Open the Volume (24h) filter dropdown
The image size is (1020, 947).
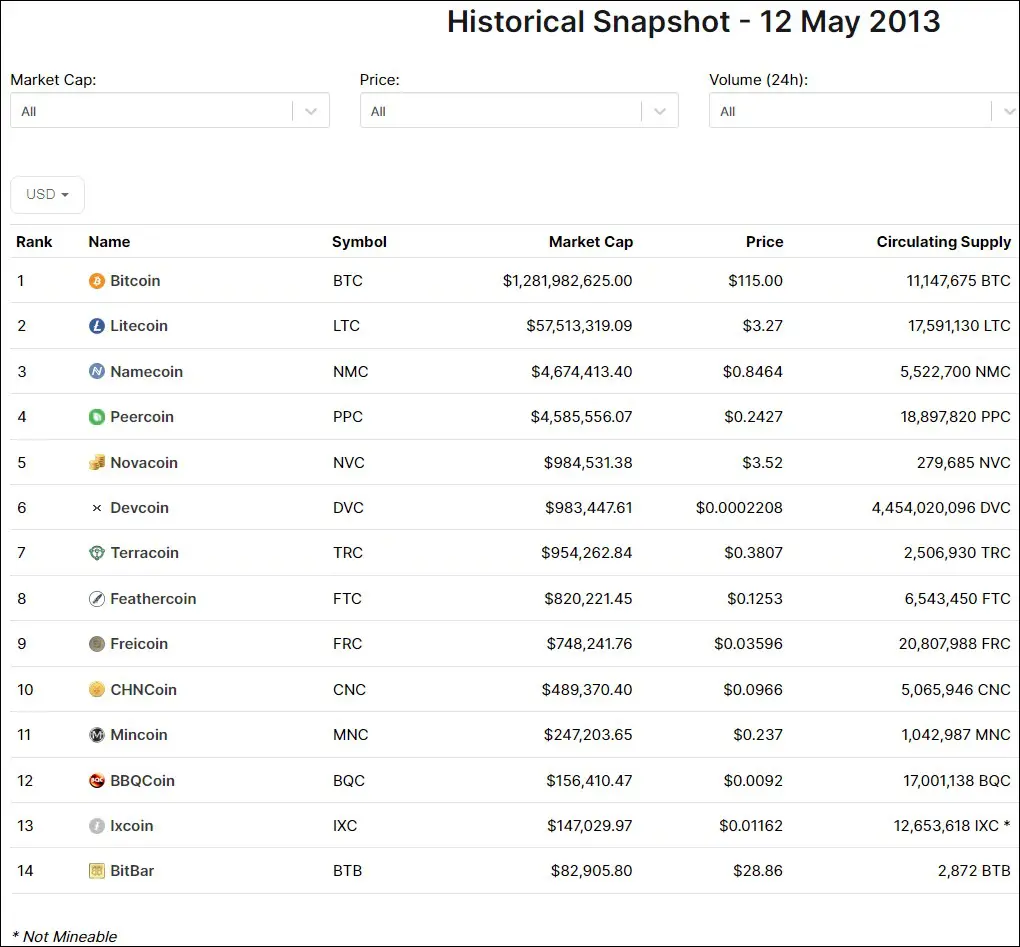(x=864, y=111)
